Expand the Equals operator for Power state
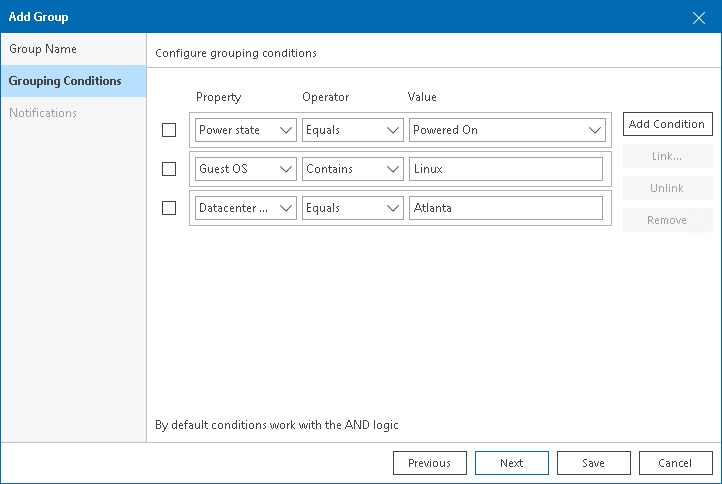Image resolution: width=722 pixels, height=484 pixels. (352, 130)
